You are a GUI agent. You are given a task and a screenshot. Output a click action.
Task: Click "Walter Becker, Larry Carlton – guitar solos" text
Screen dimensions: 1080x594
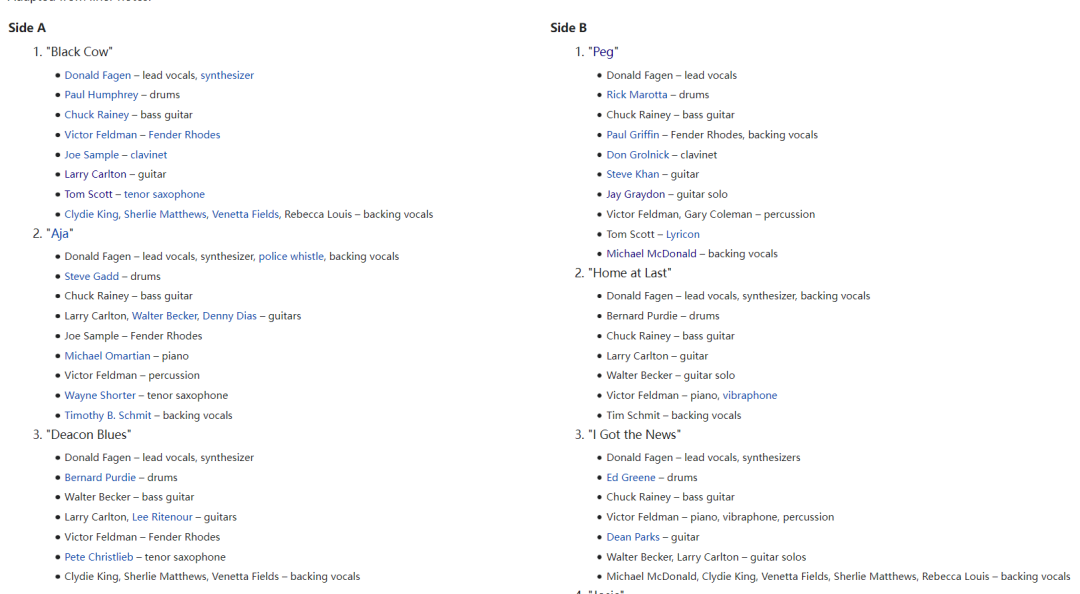(x=706, y=557)
